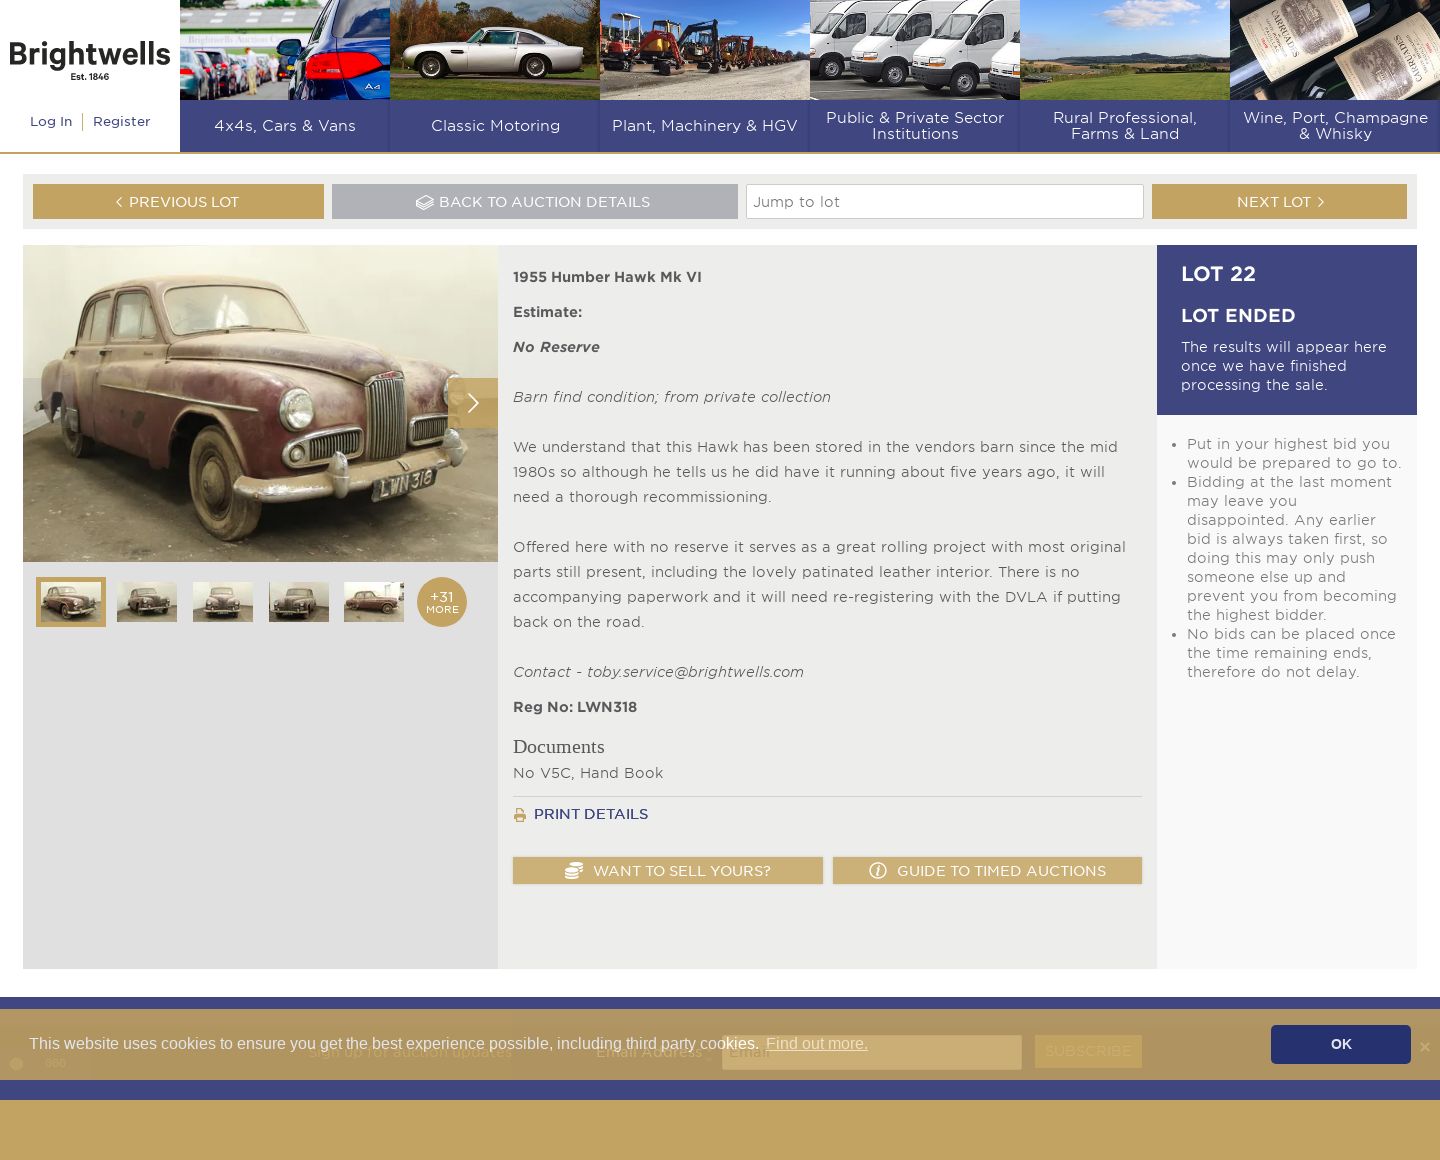Focus the Jump to lot field
The height and width of the screenshot is (1160, 1440).
tap(945, 202)
